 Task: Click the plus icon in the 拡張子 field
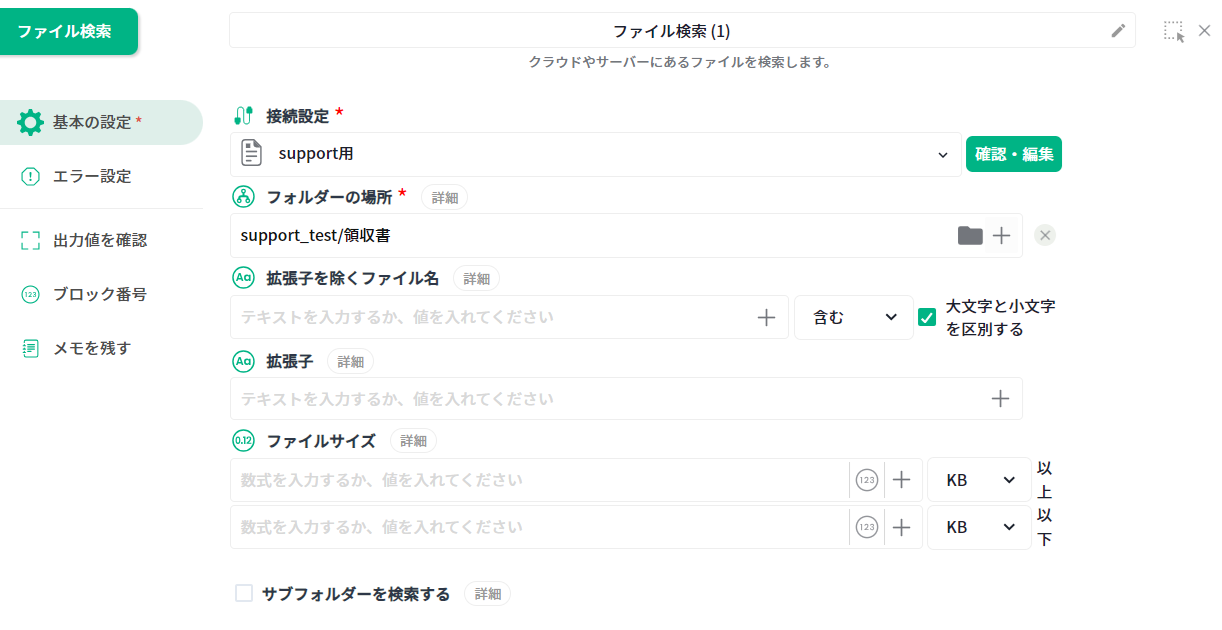(x=1000, y=399)
